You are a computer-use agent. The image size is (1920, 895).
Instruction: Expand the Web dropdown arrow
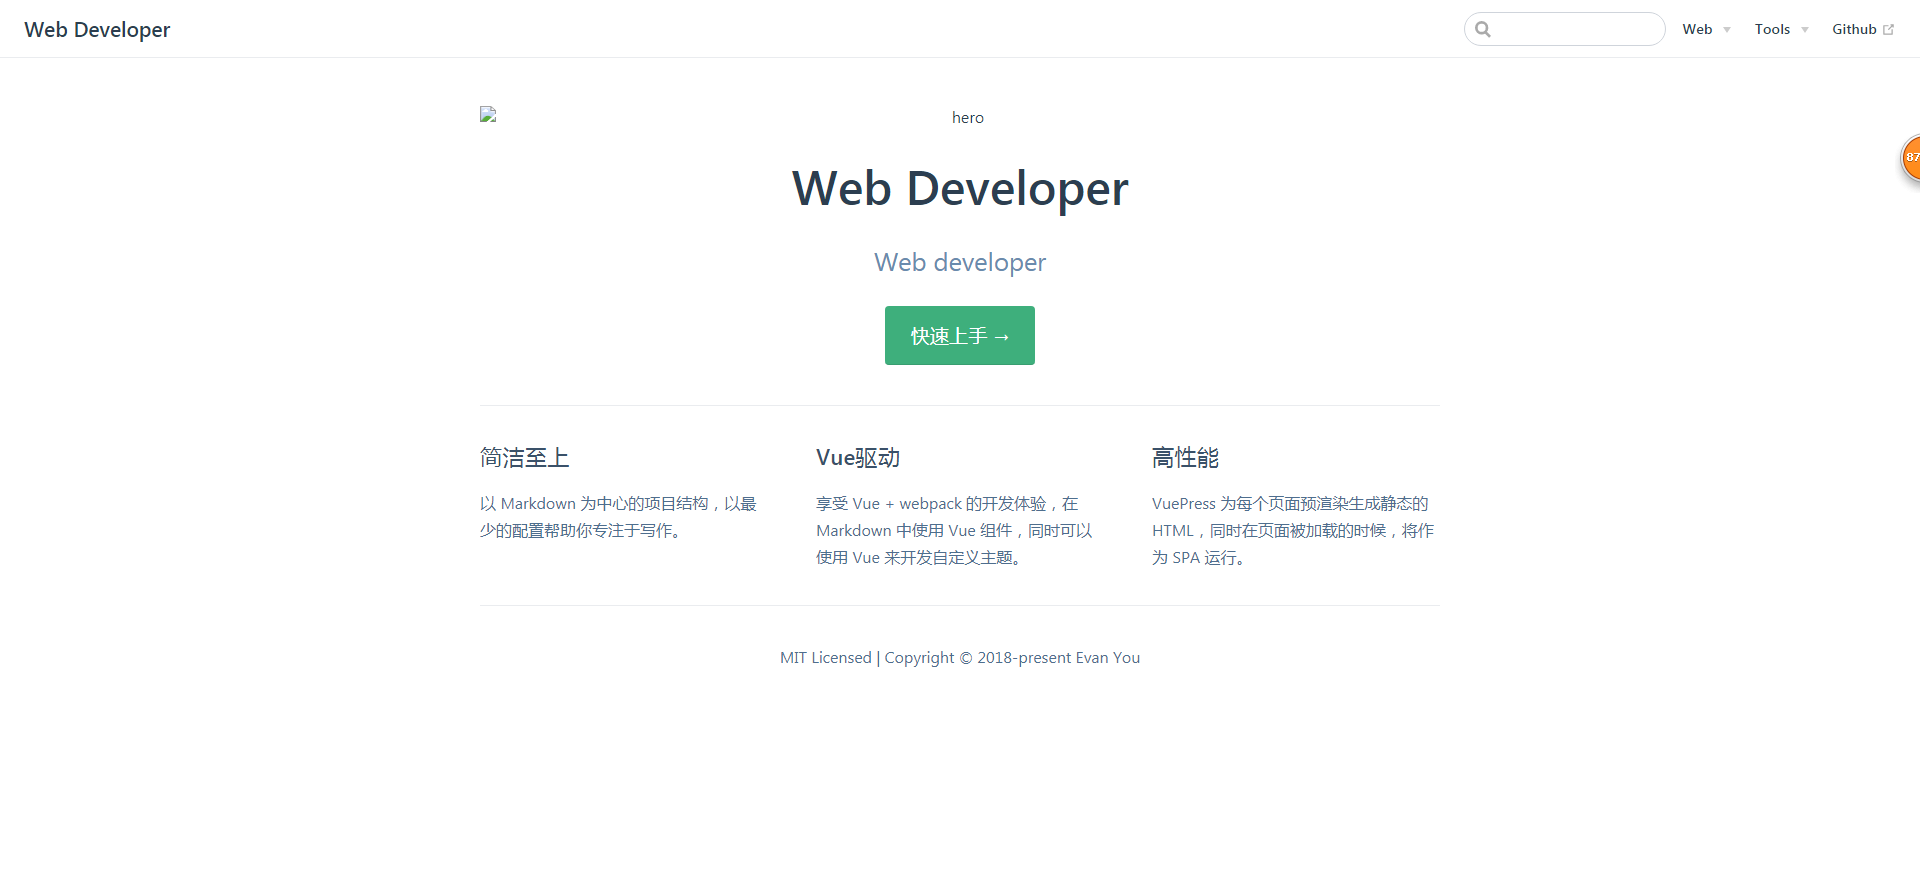click(x=1727, y=30)
